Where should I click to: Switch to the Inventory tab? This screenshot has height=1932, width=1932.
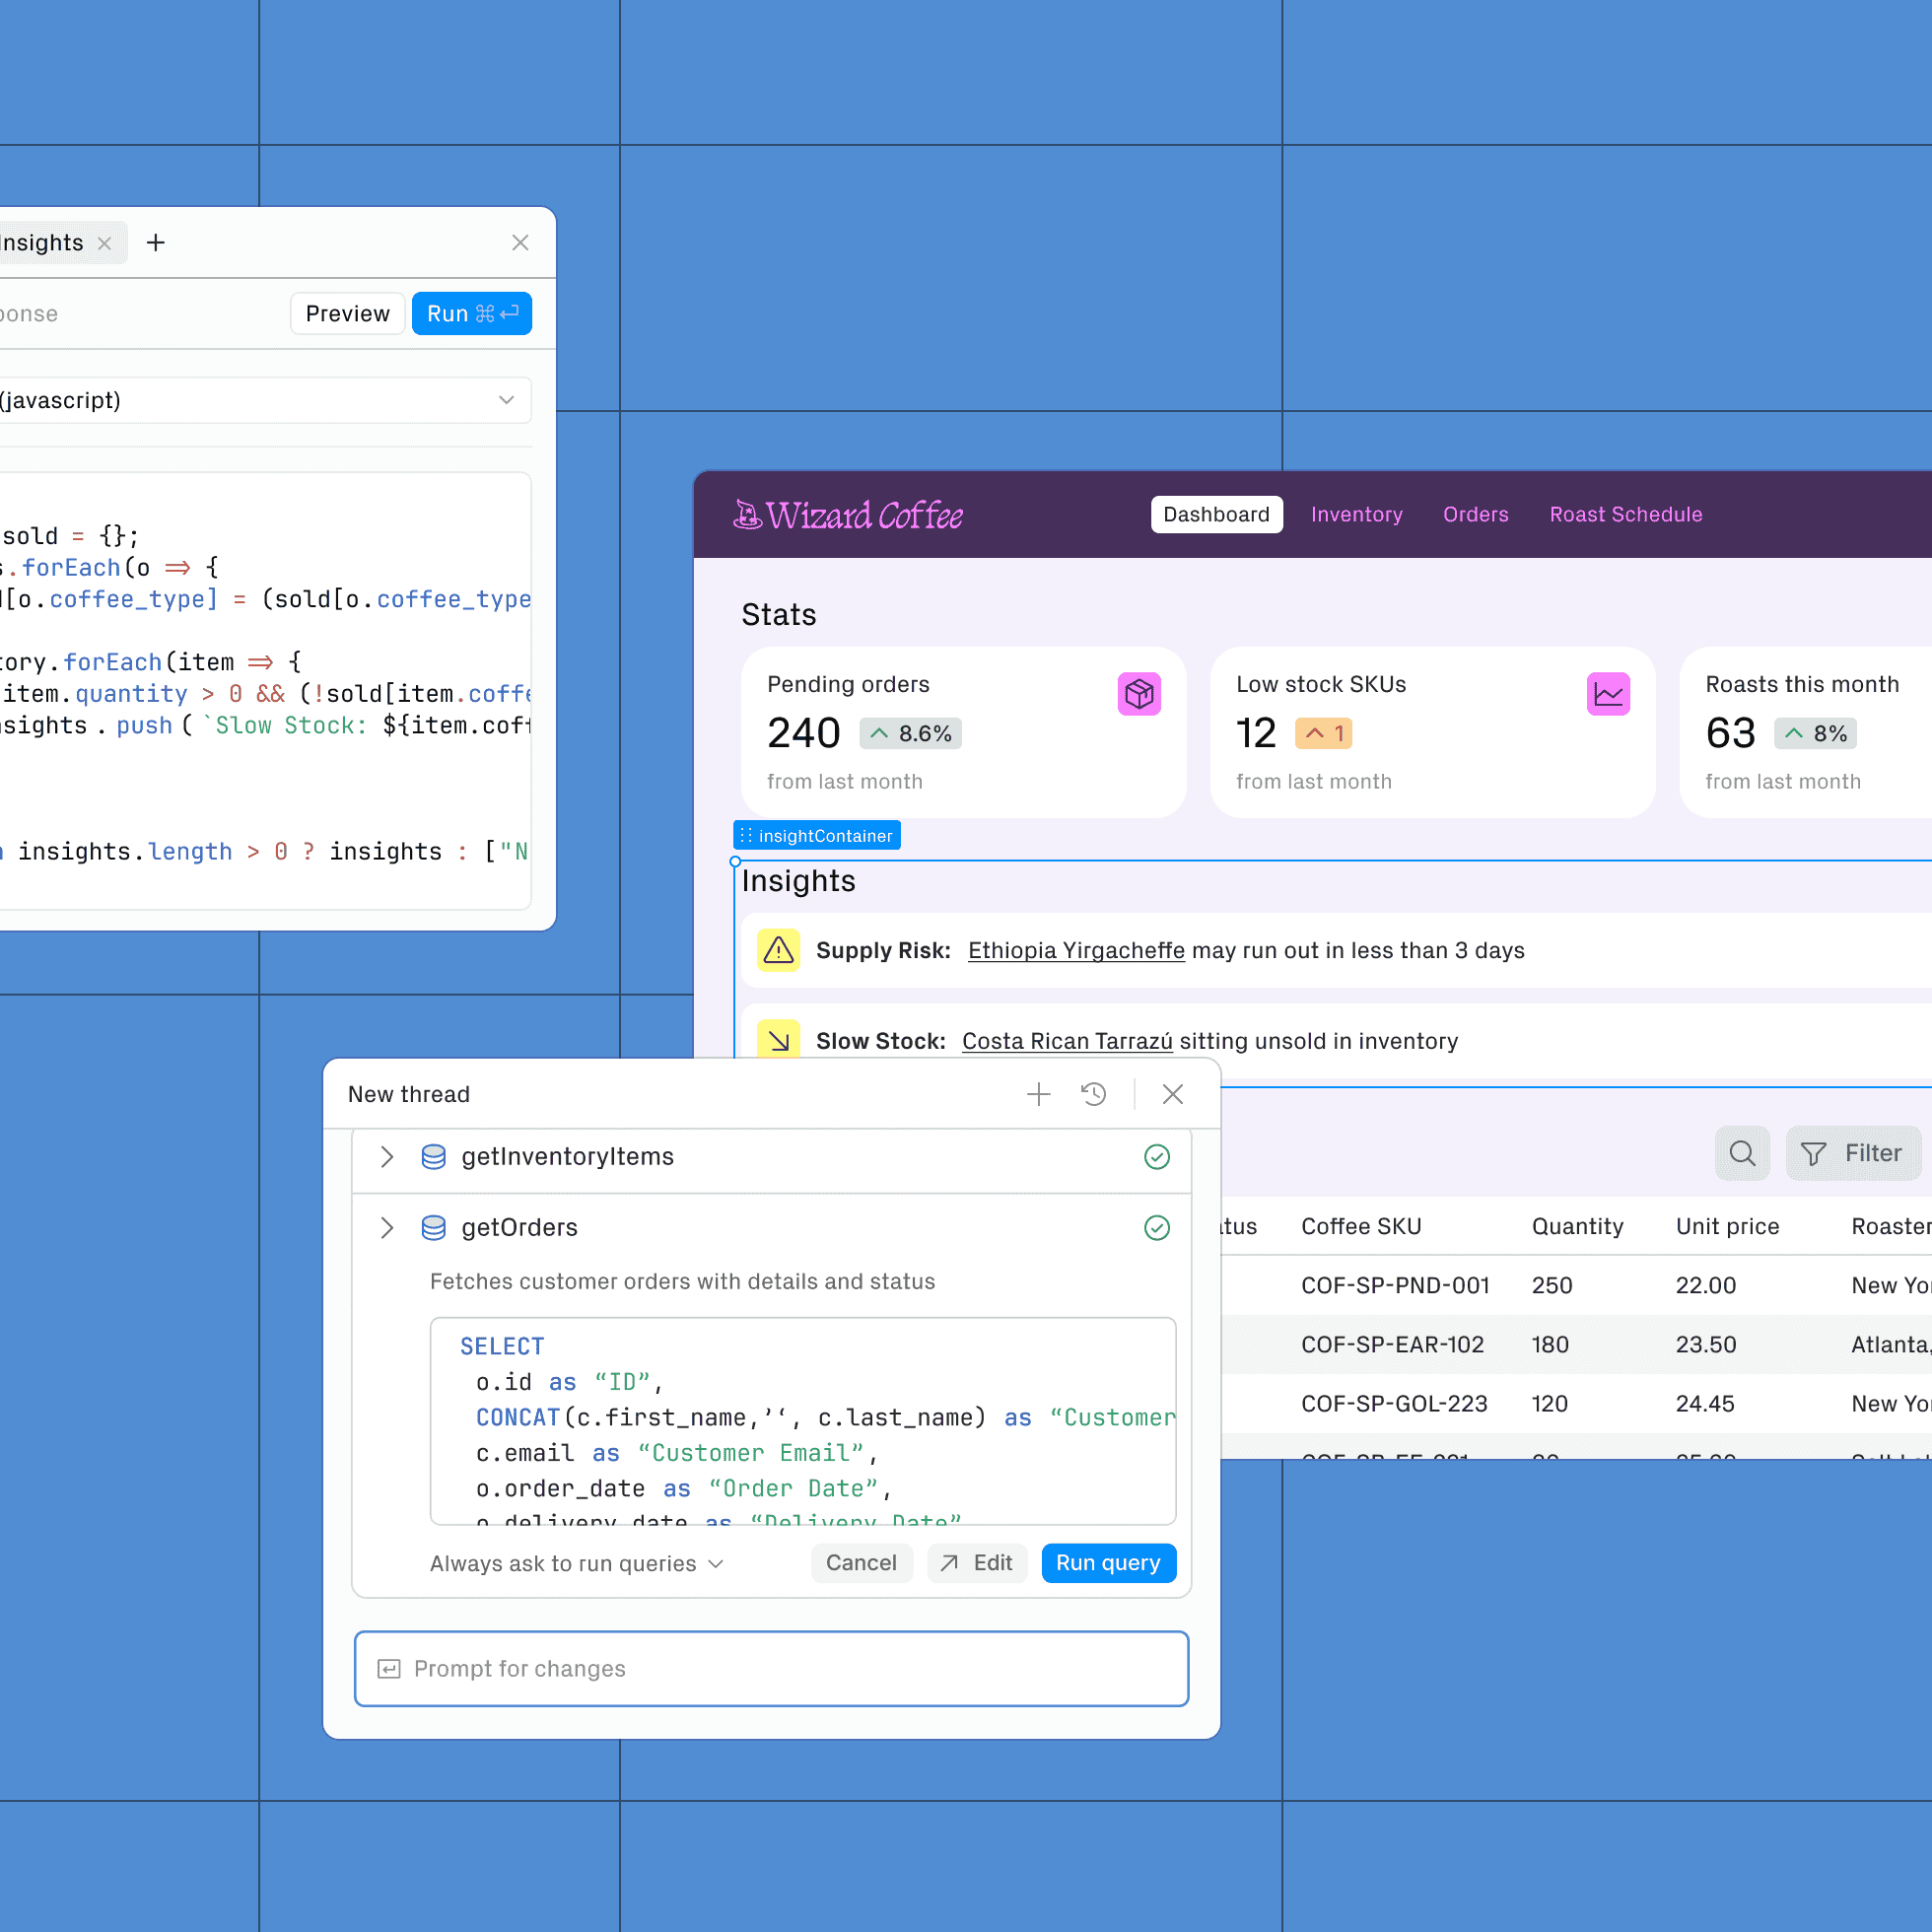[x=1357, y=514]
